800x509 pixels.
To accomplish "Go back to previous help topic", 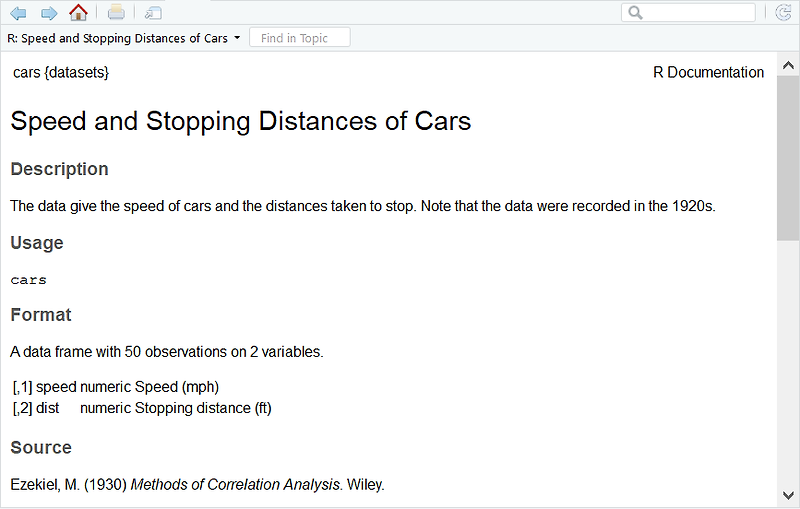I will (18, 13).
